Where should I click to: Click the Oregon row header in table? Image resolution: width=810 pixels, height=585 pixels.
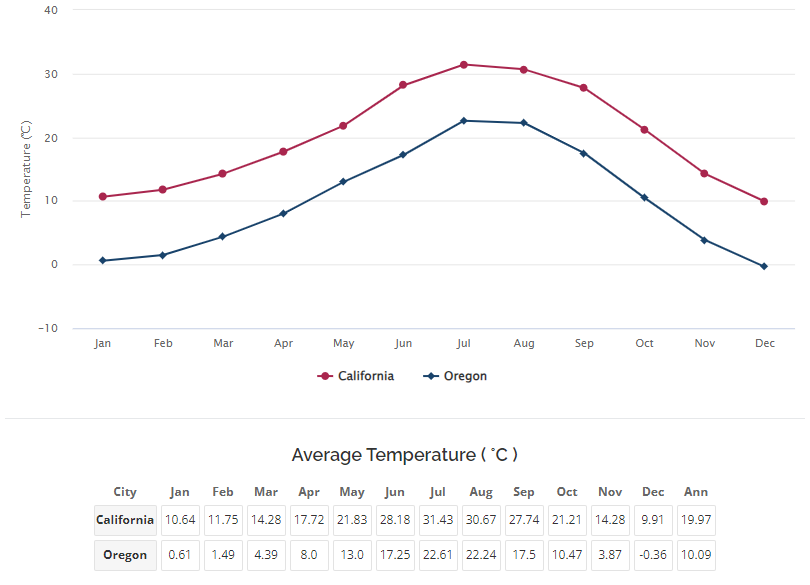125,555
